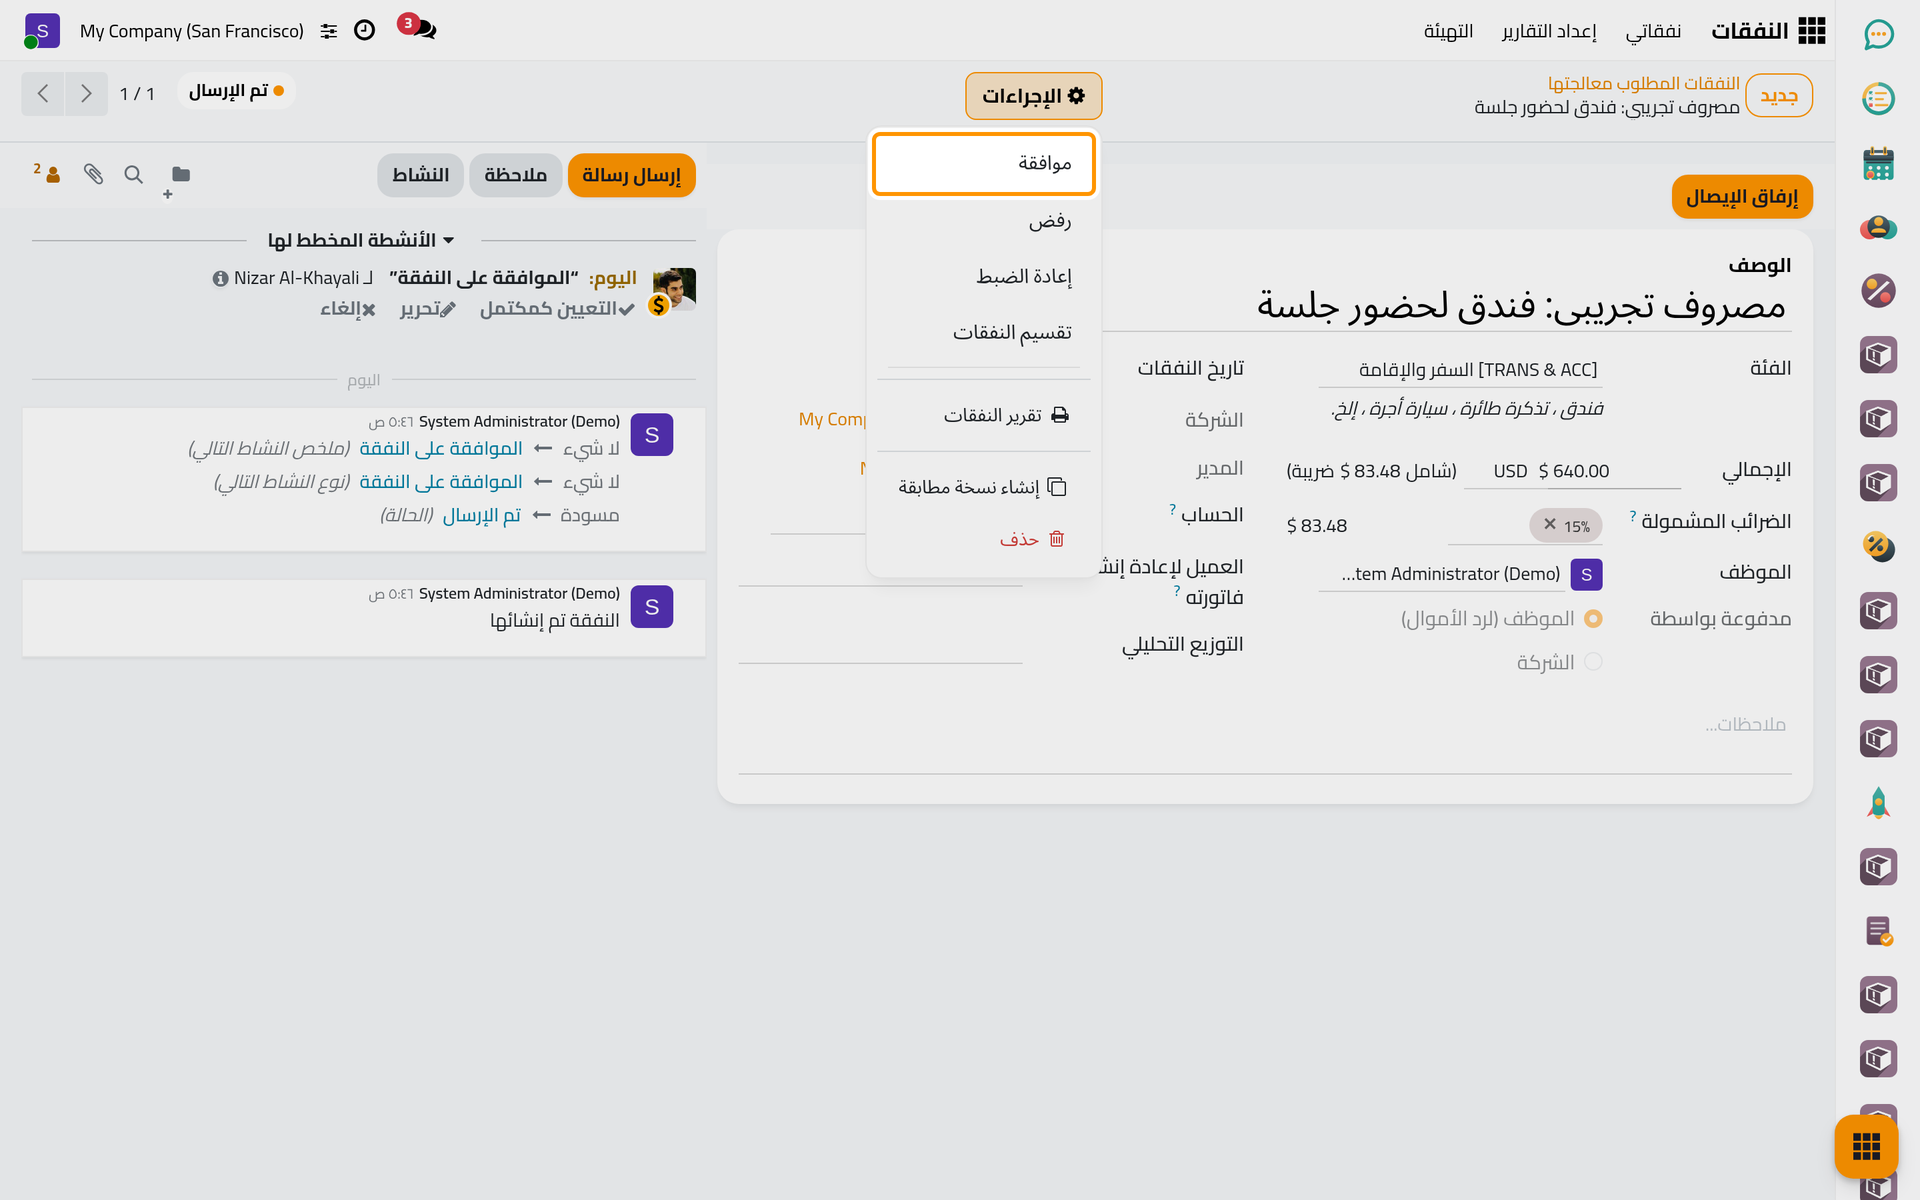Screen dimensions: 1920x1200
Task: Click the paperclip attachments icon
Action: [93, 174]
